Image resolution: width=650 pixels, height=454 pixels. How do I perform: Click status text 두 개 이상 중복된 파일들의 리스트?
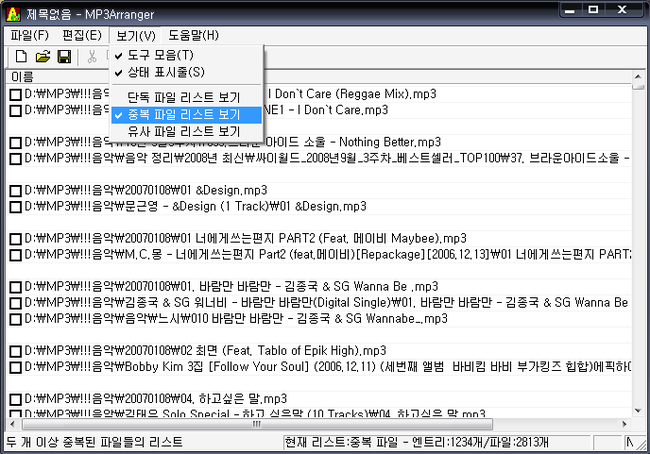pyautogui.click(x=95, y=442)
